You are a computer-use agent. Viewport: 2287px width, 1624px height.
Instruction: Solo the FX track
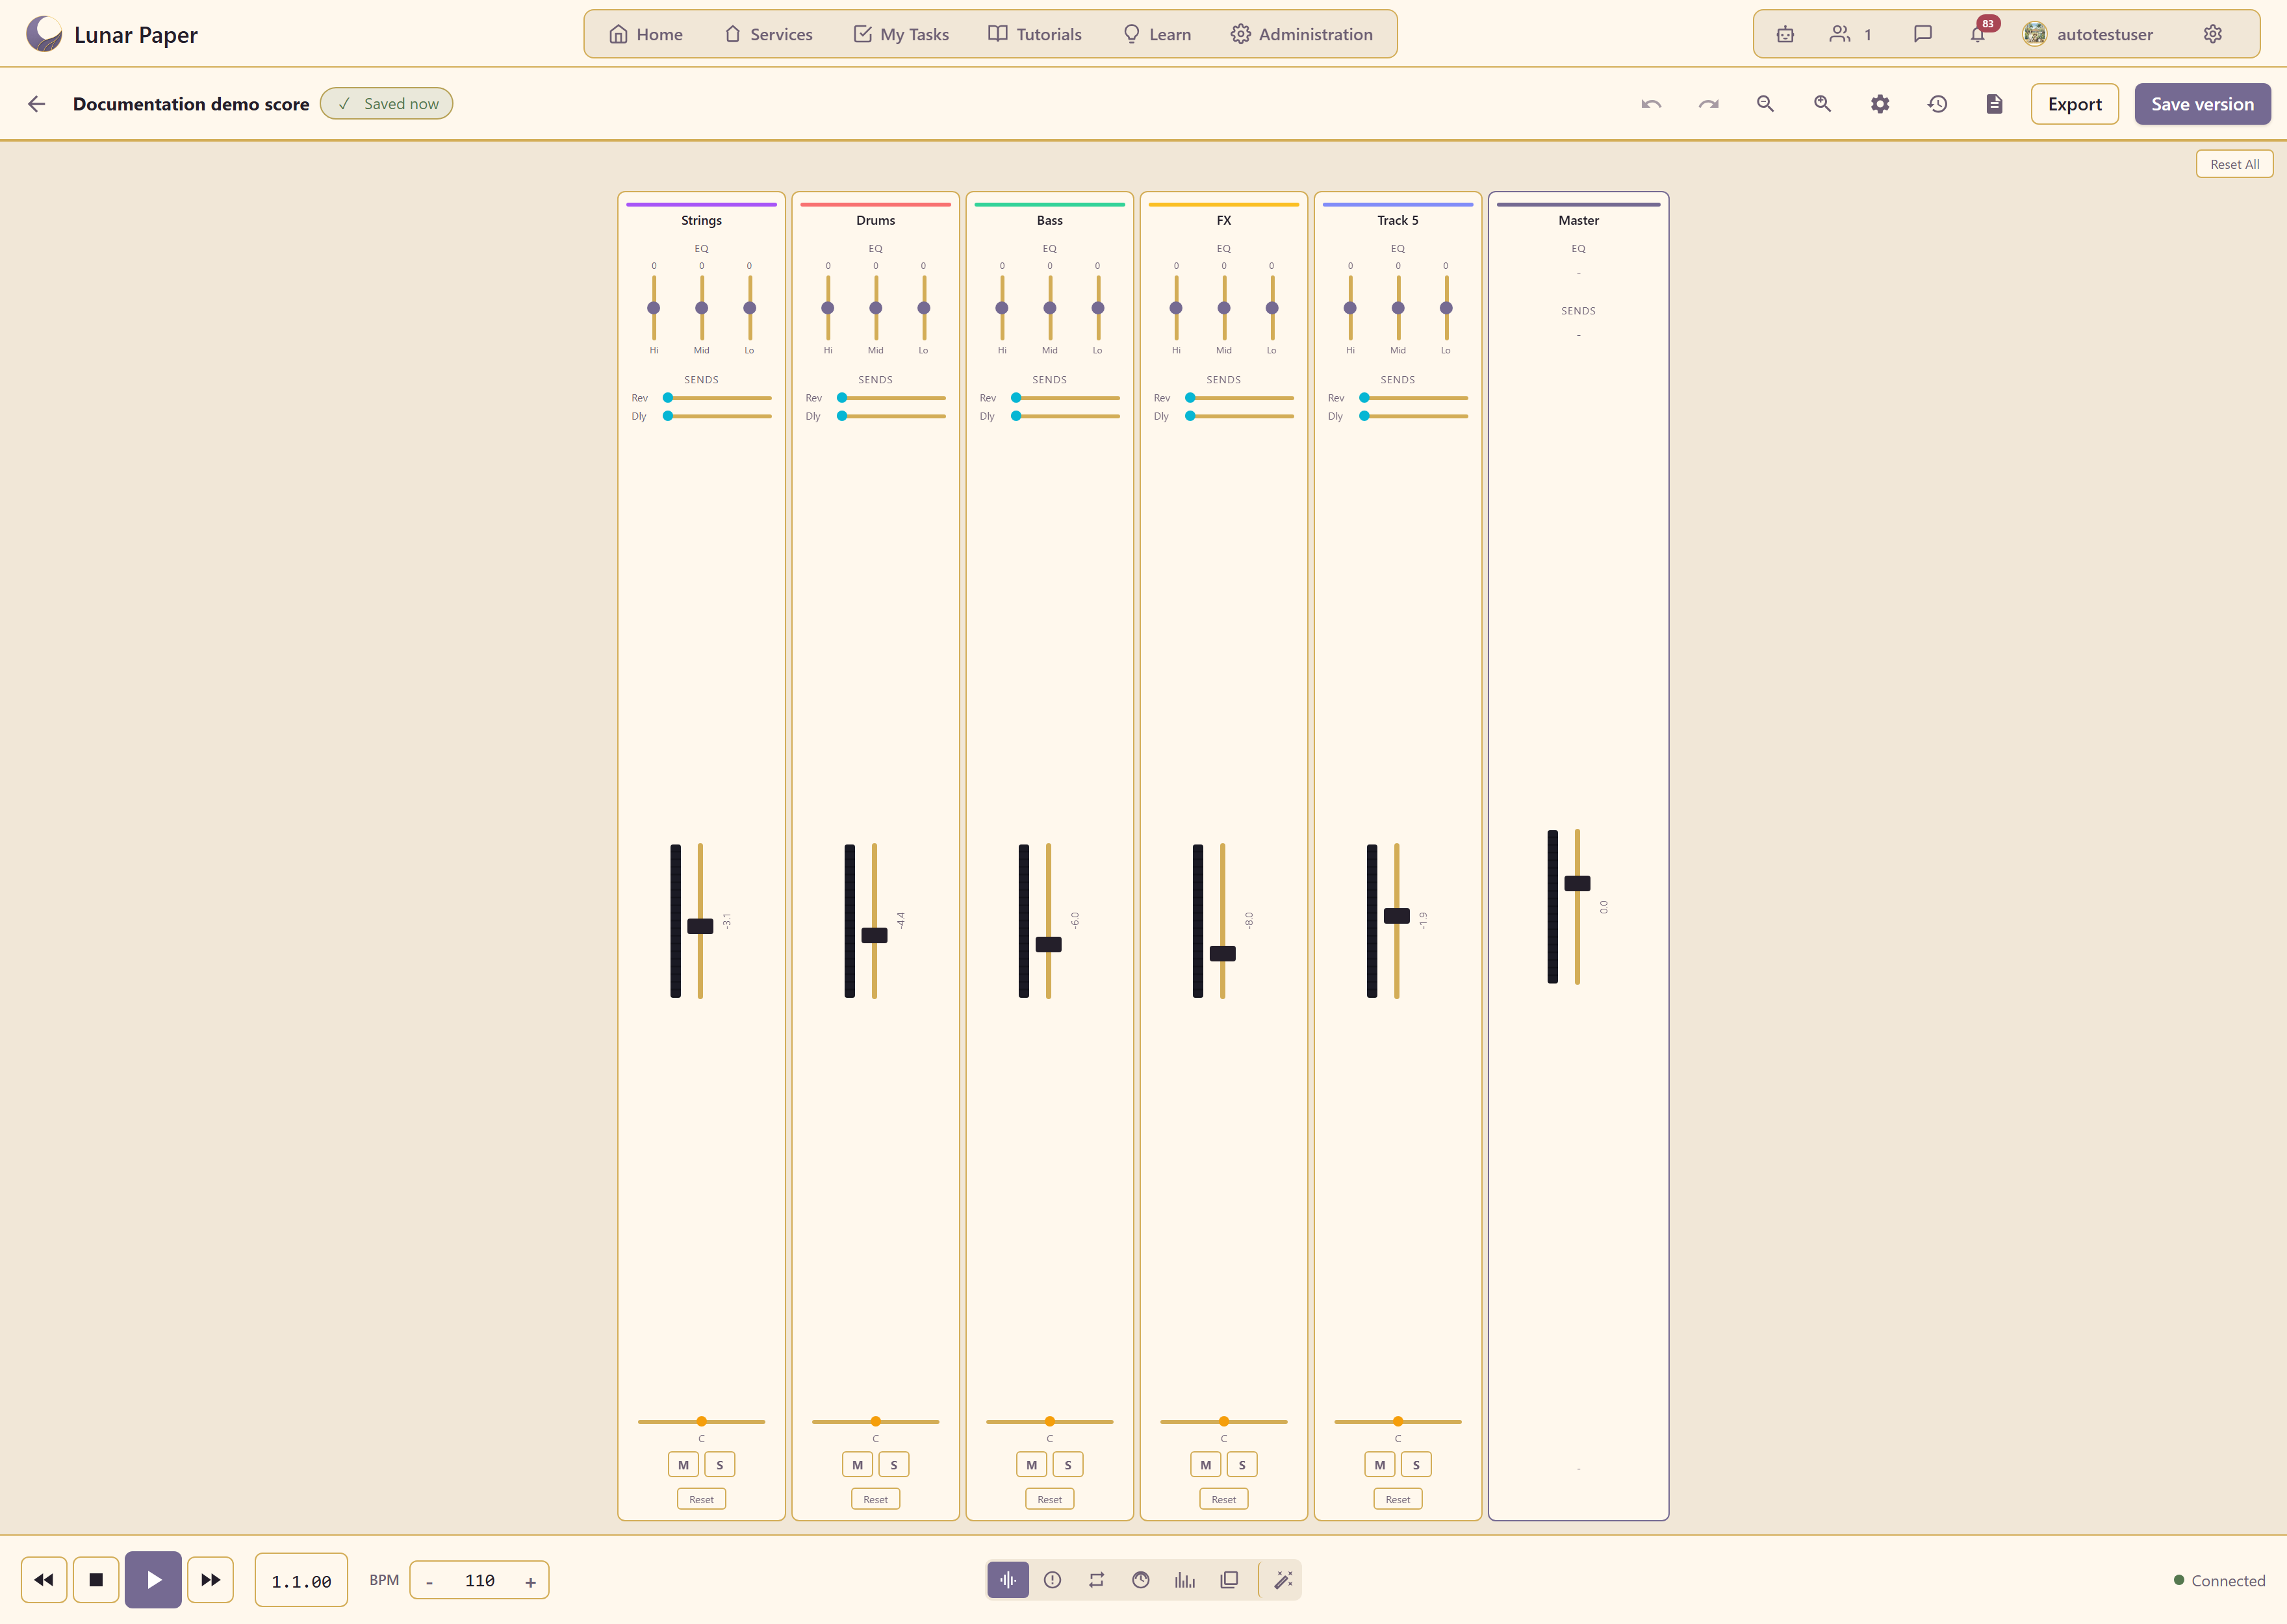1242,1465
